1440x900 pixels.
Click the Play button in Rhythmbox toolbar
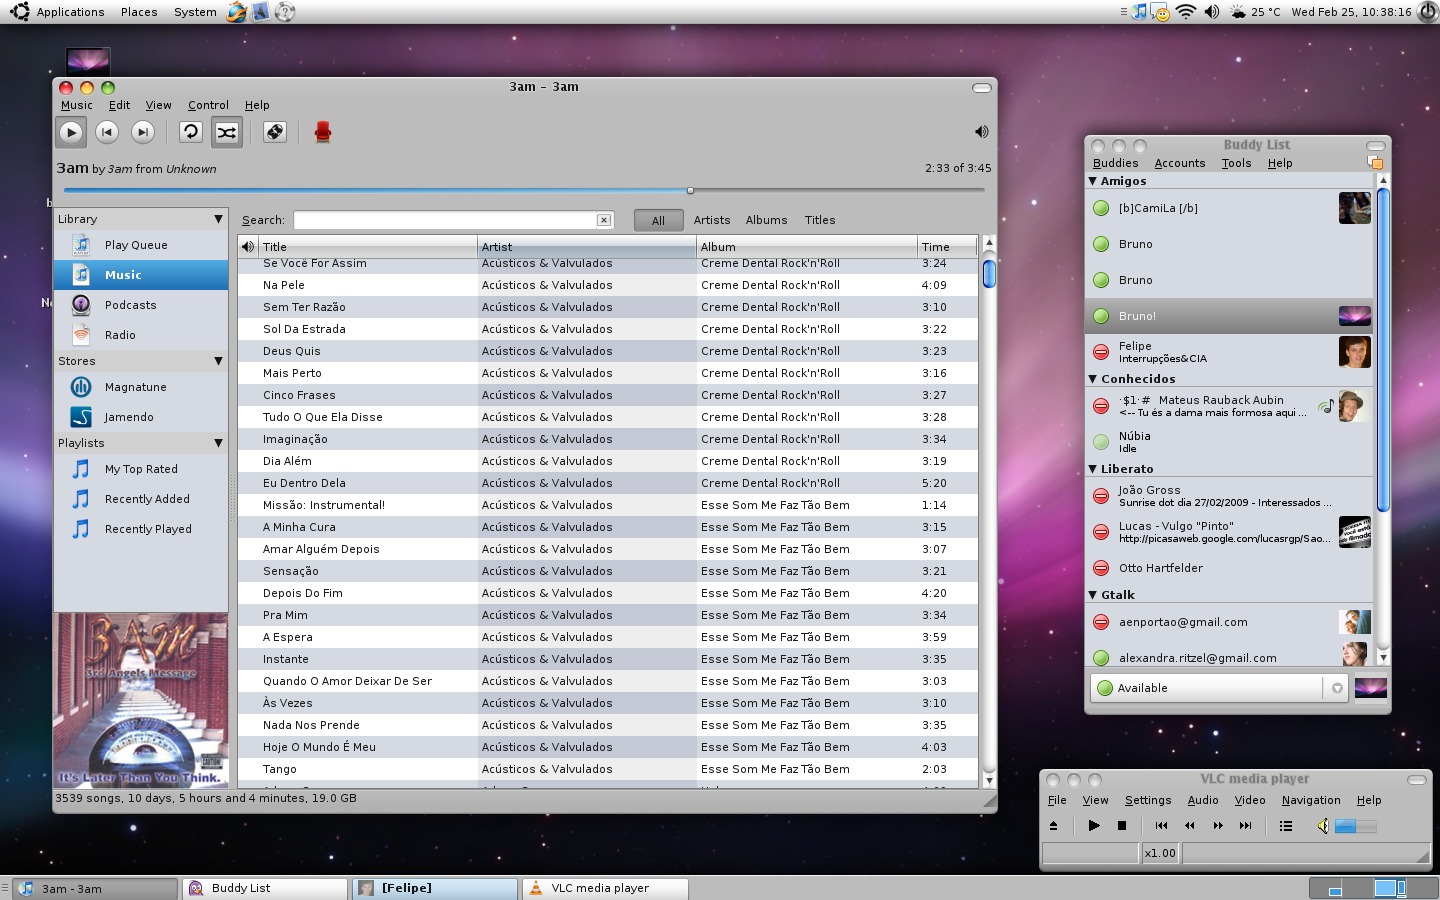tap(71, 132)
